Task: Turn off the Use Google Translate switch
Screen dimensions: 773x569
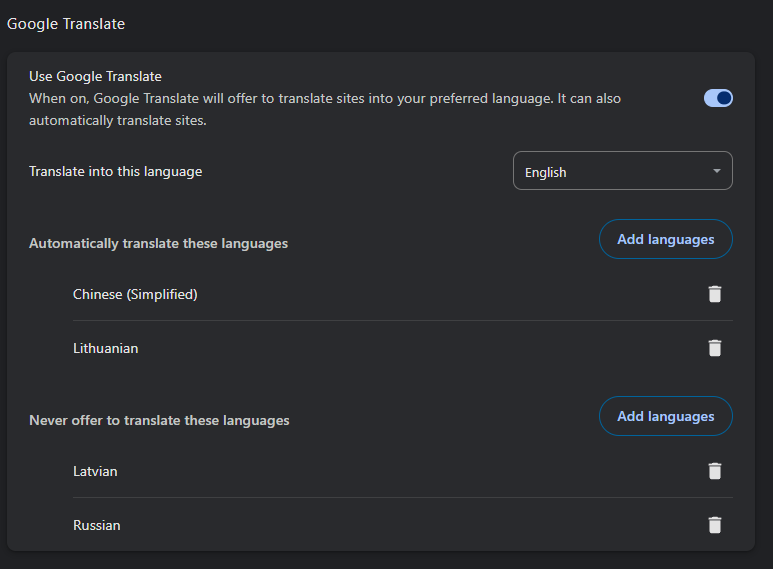Action: 718,98
